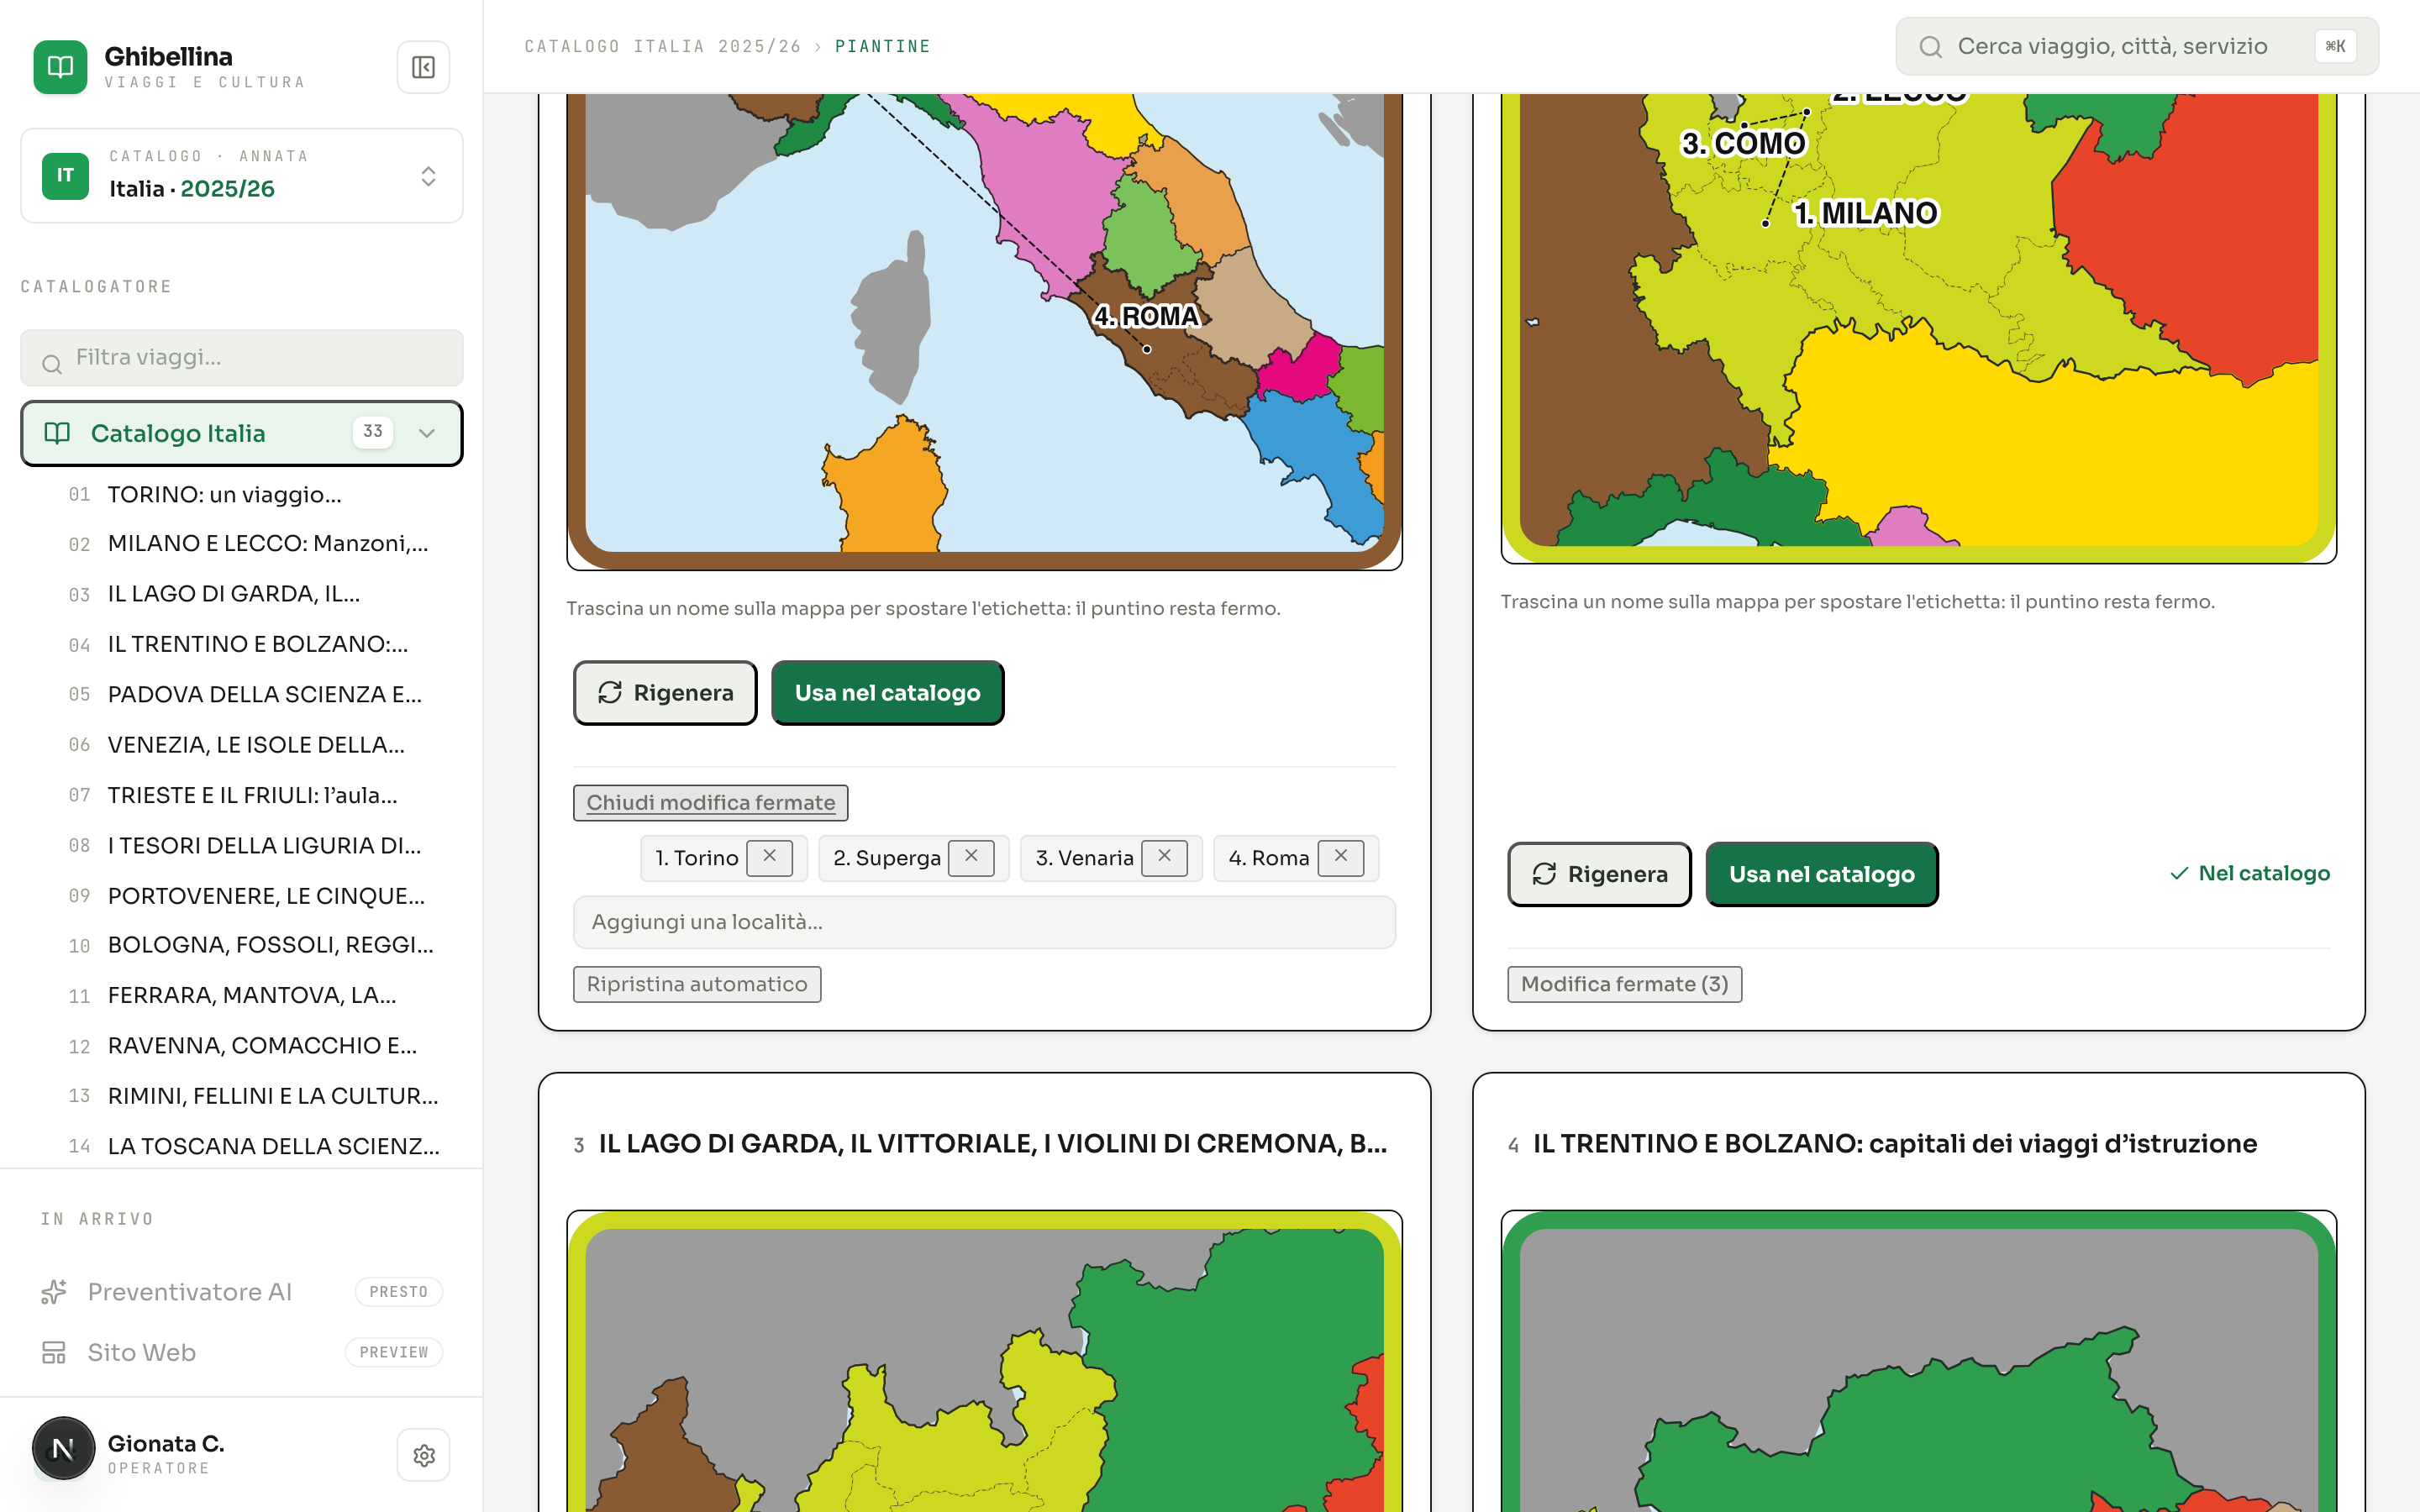Click the ⌘K shortcut badge

(x=2336, y=46)
